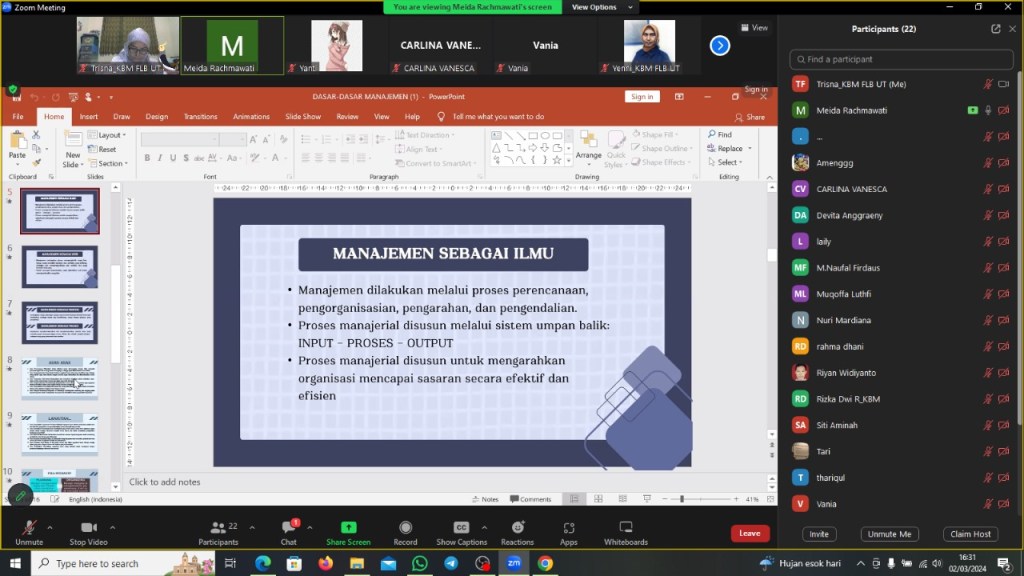The image size is (1024, 576).
Task: Open WhatsApp from the Windows taskbar
Action: click(419, 563)
